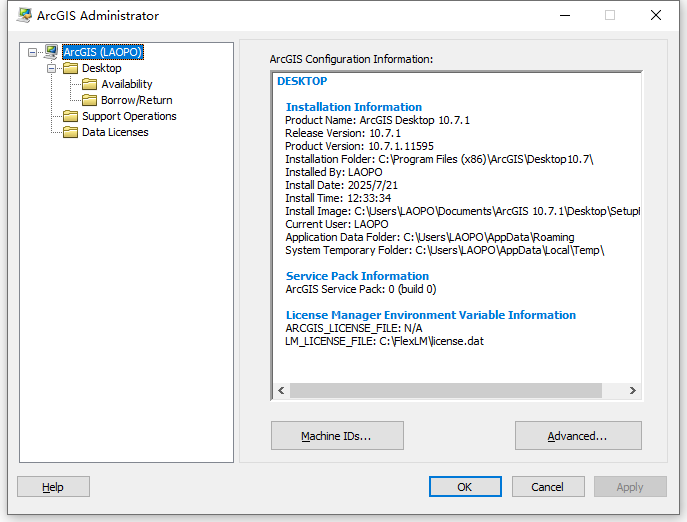Click the Installation Folder path line

[439, 159]
